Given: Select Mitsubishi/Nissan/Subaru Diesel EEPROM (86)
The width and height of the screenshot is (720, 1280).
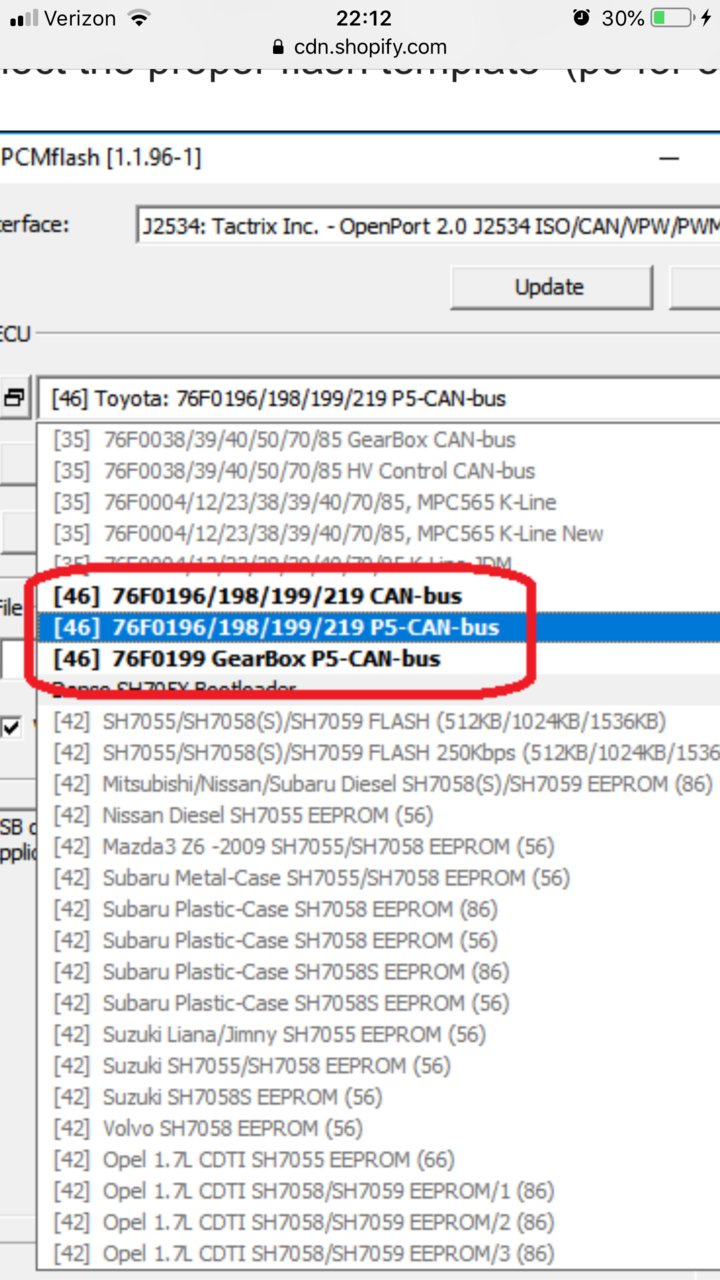Looking at the screenshot, I should [x=378, y=784].
